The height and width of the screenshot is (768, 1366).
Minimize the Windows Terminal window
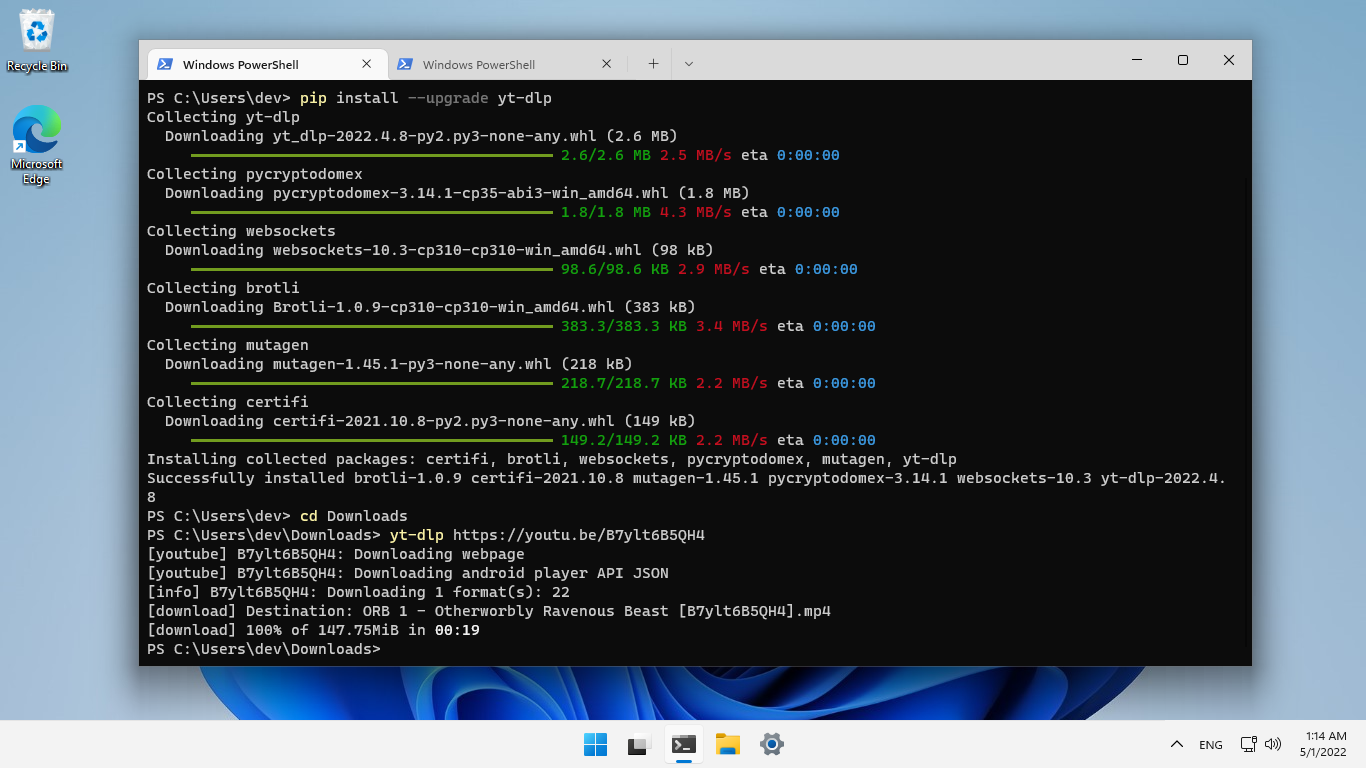coord(1137,60)
